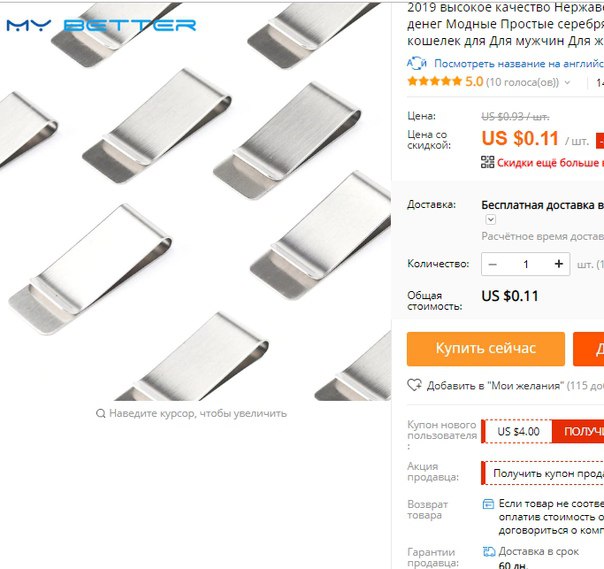Click the Купить сейчас button
This screenshot has height=569, width=604.
[486, 349]
